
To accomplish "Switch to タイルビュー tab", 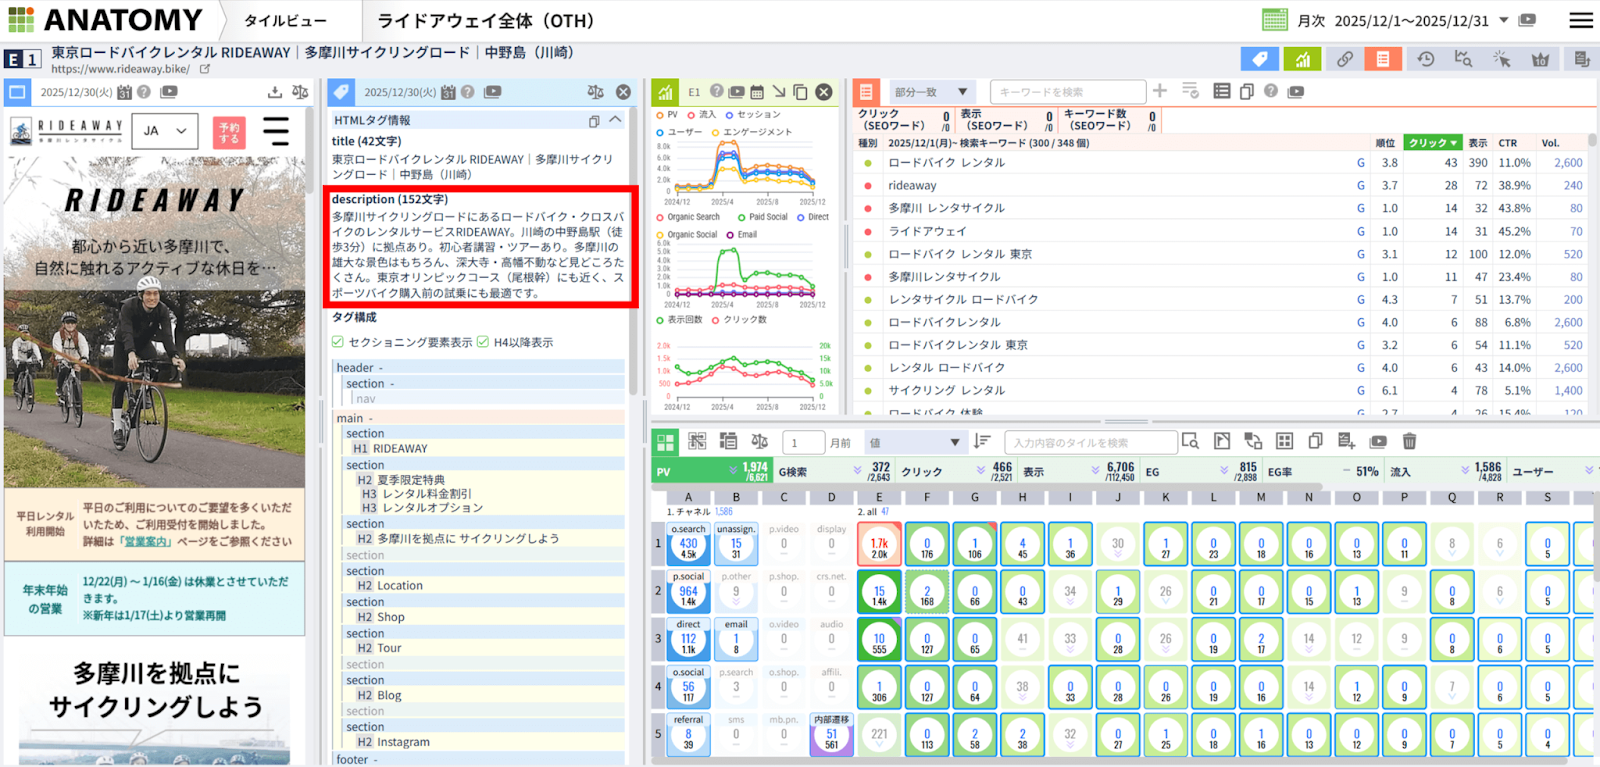I will tap(285, 20).
